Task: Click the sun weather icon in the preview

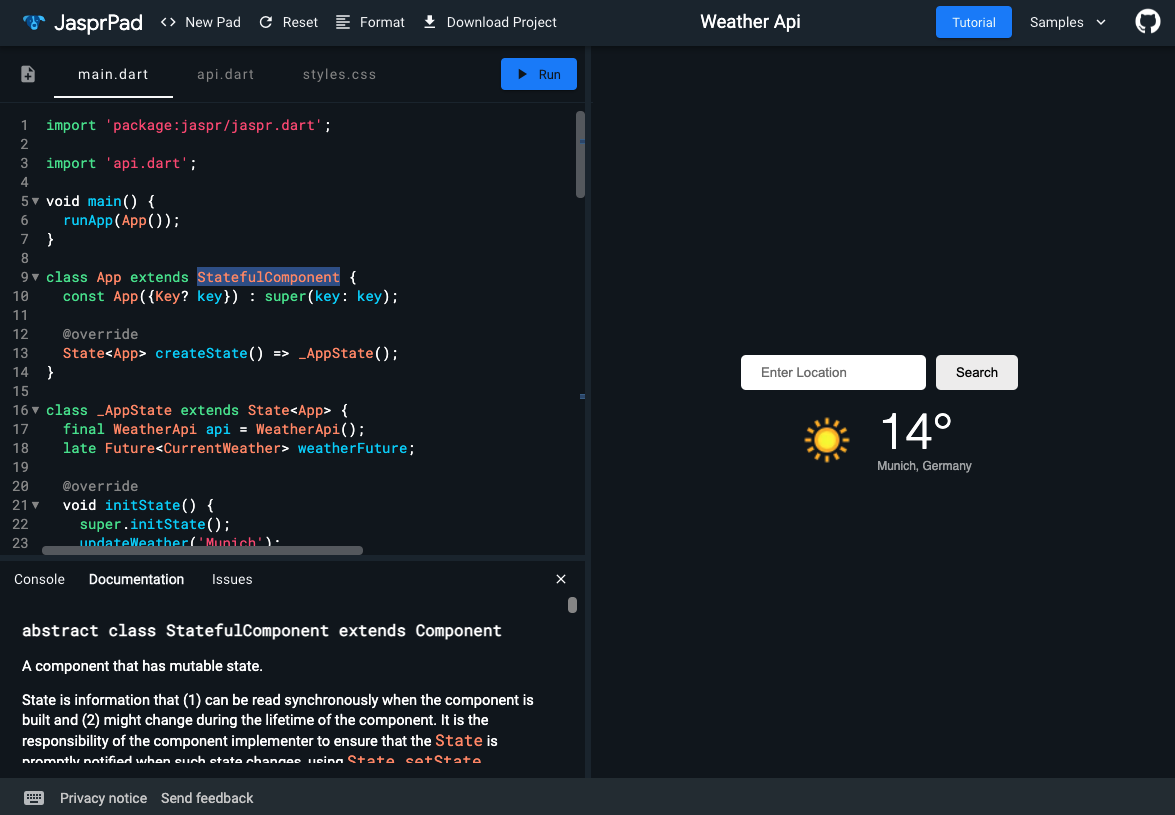Action: pyautogui.click(x=827, y=440)
